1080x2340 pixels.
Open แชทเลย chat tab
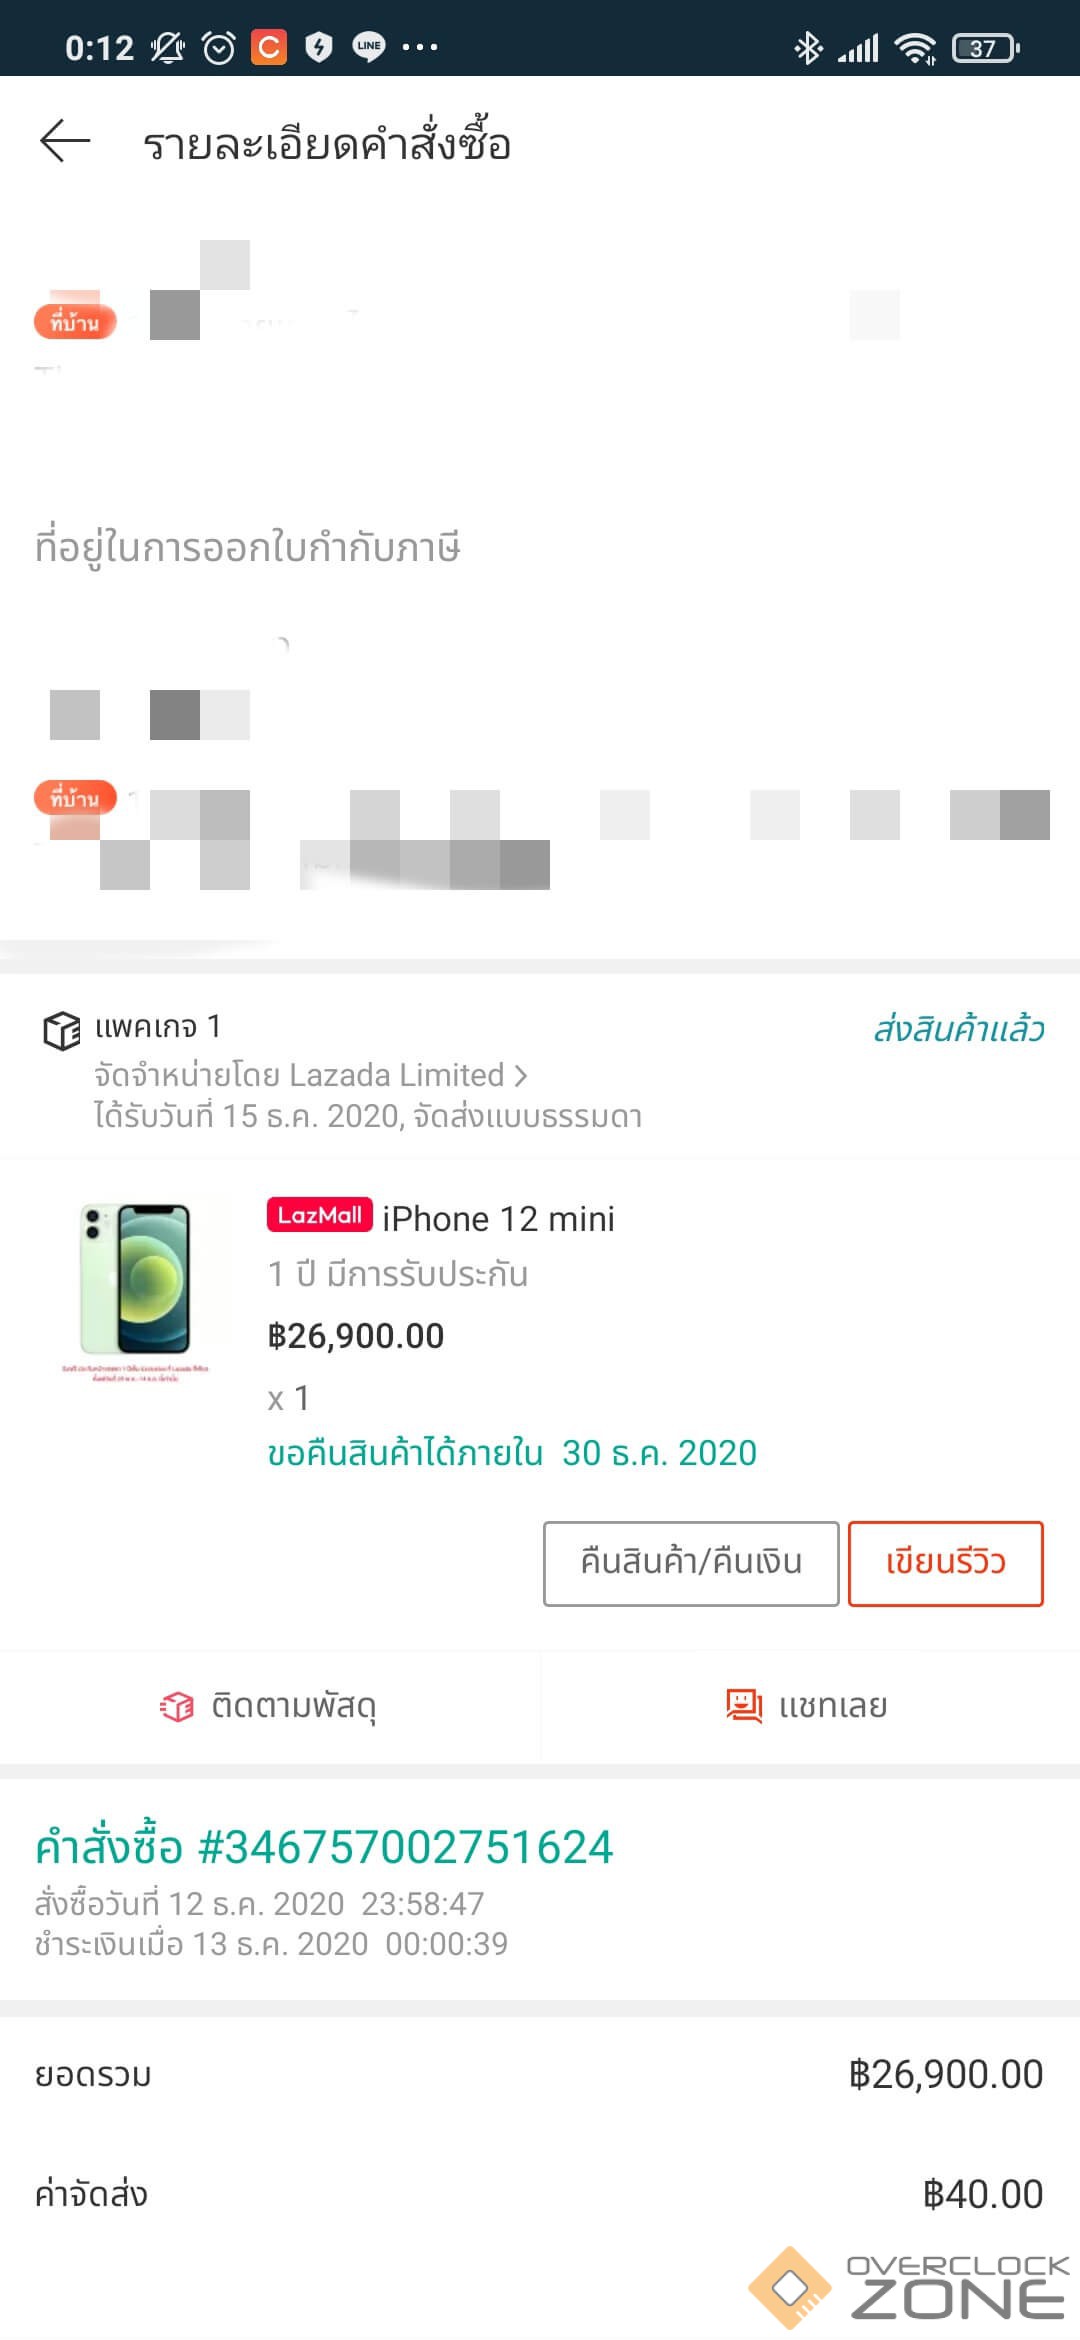coord(808,1706)
